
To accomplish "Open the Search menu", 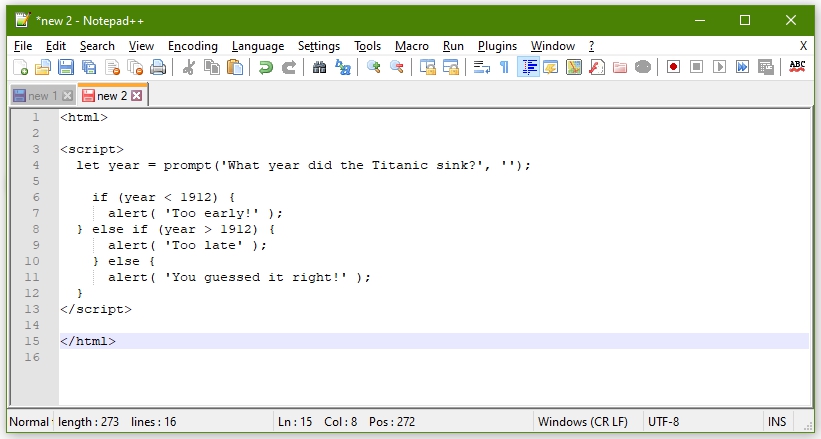I will point(97,46).
